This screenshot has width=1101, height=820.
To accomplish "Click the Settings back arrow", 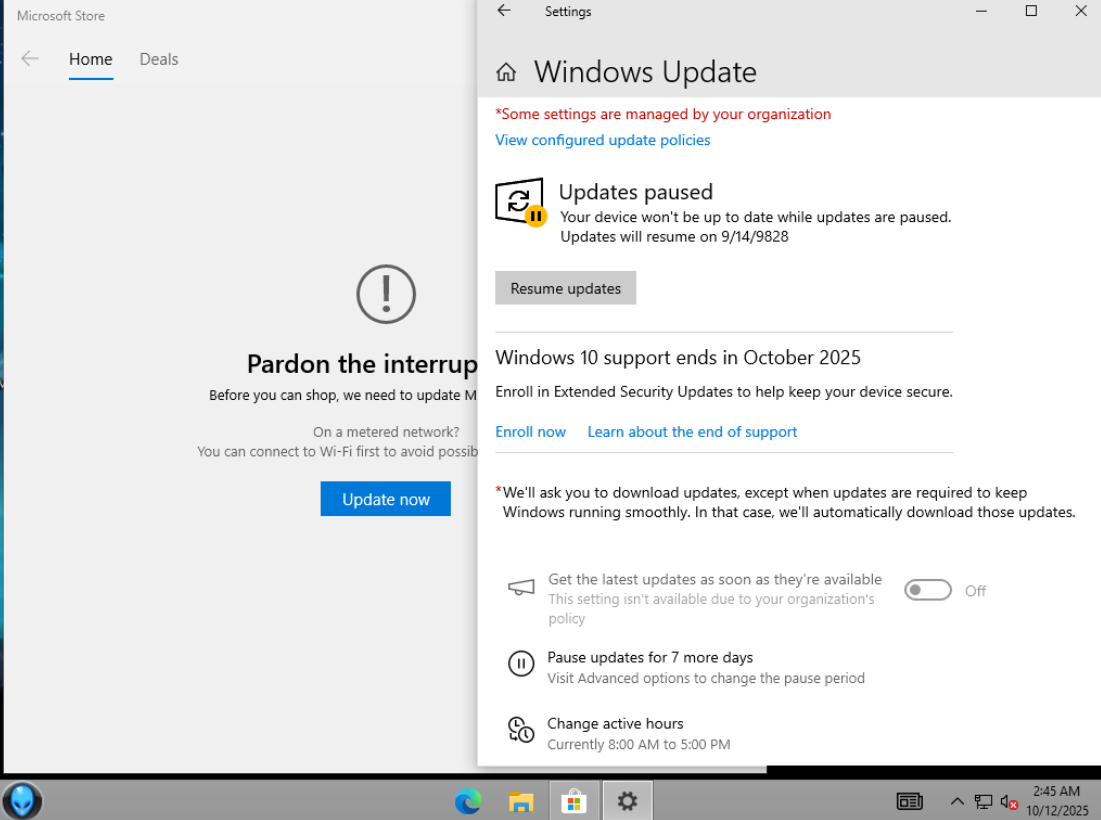I will tap(503, 11).
